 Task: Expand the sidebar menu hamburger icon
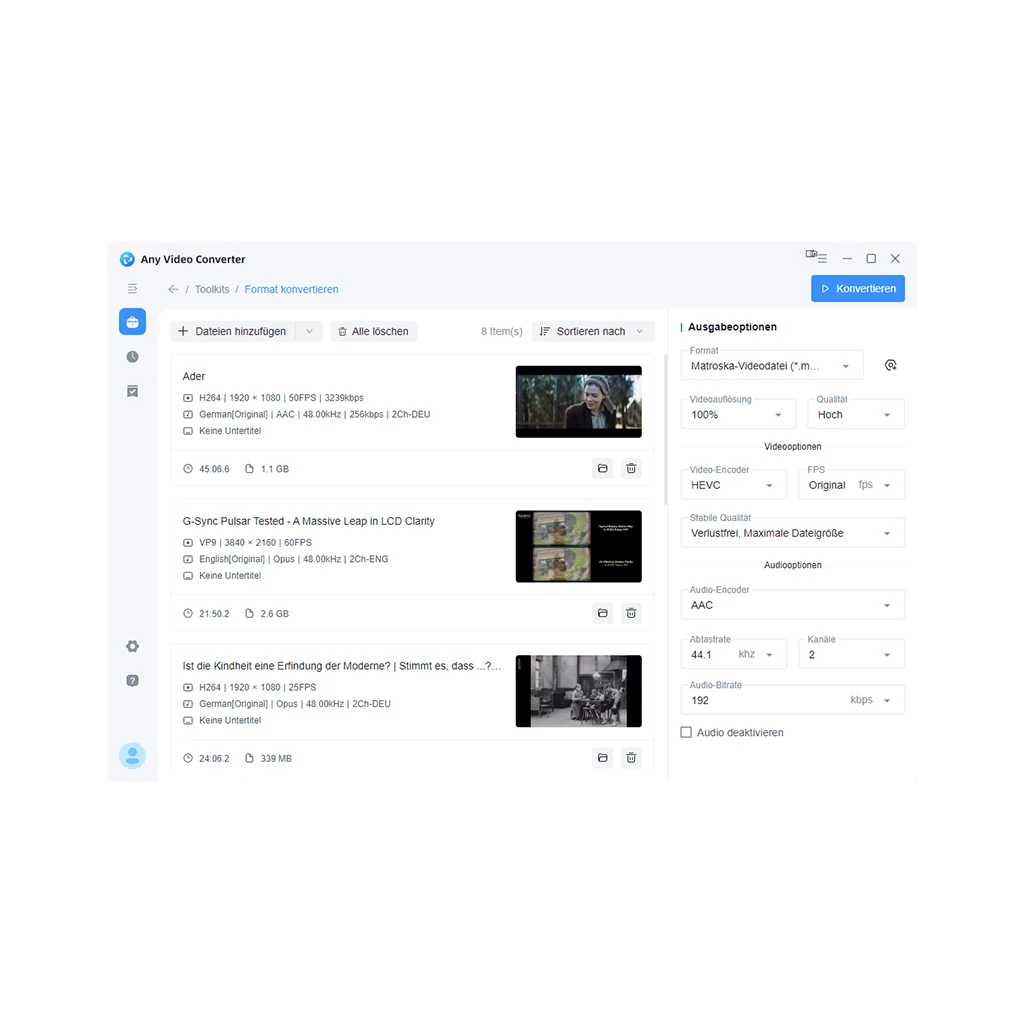(132, 289)
